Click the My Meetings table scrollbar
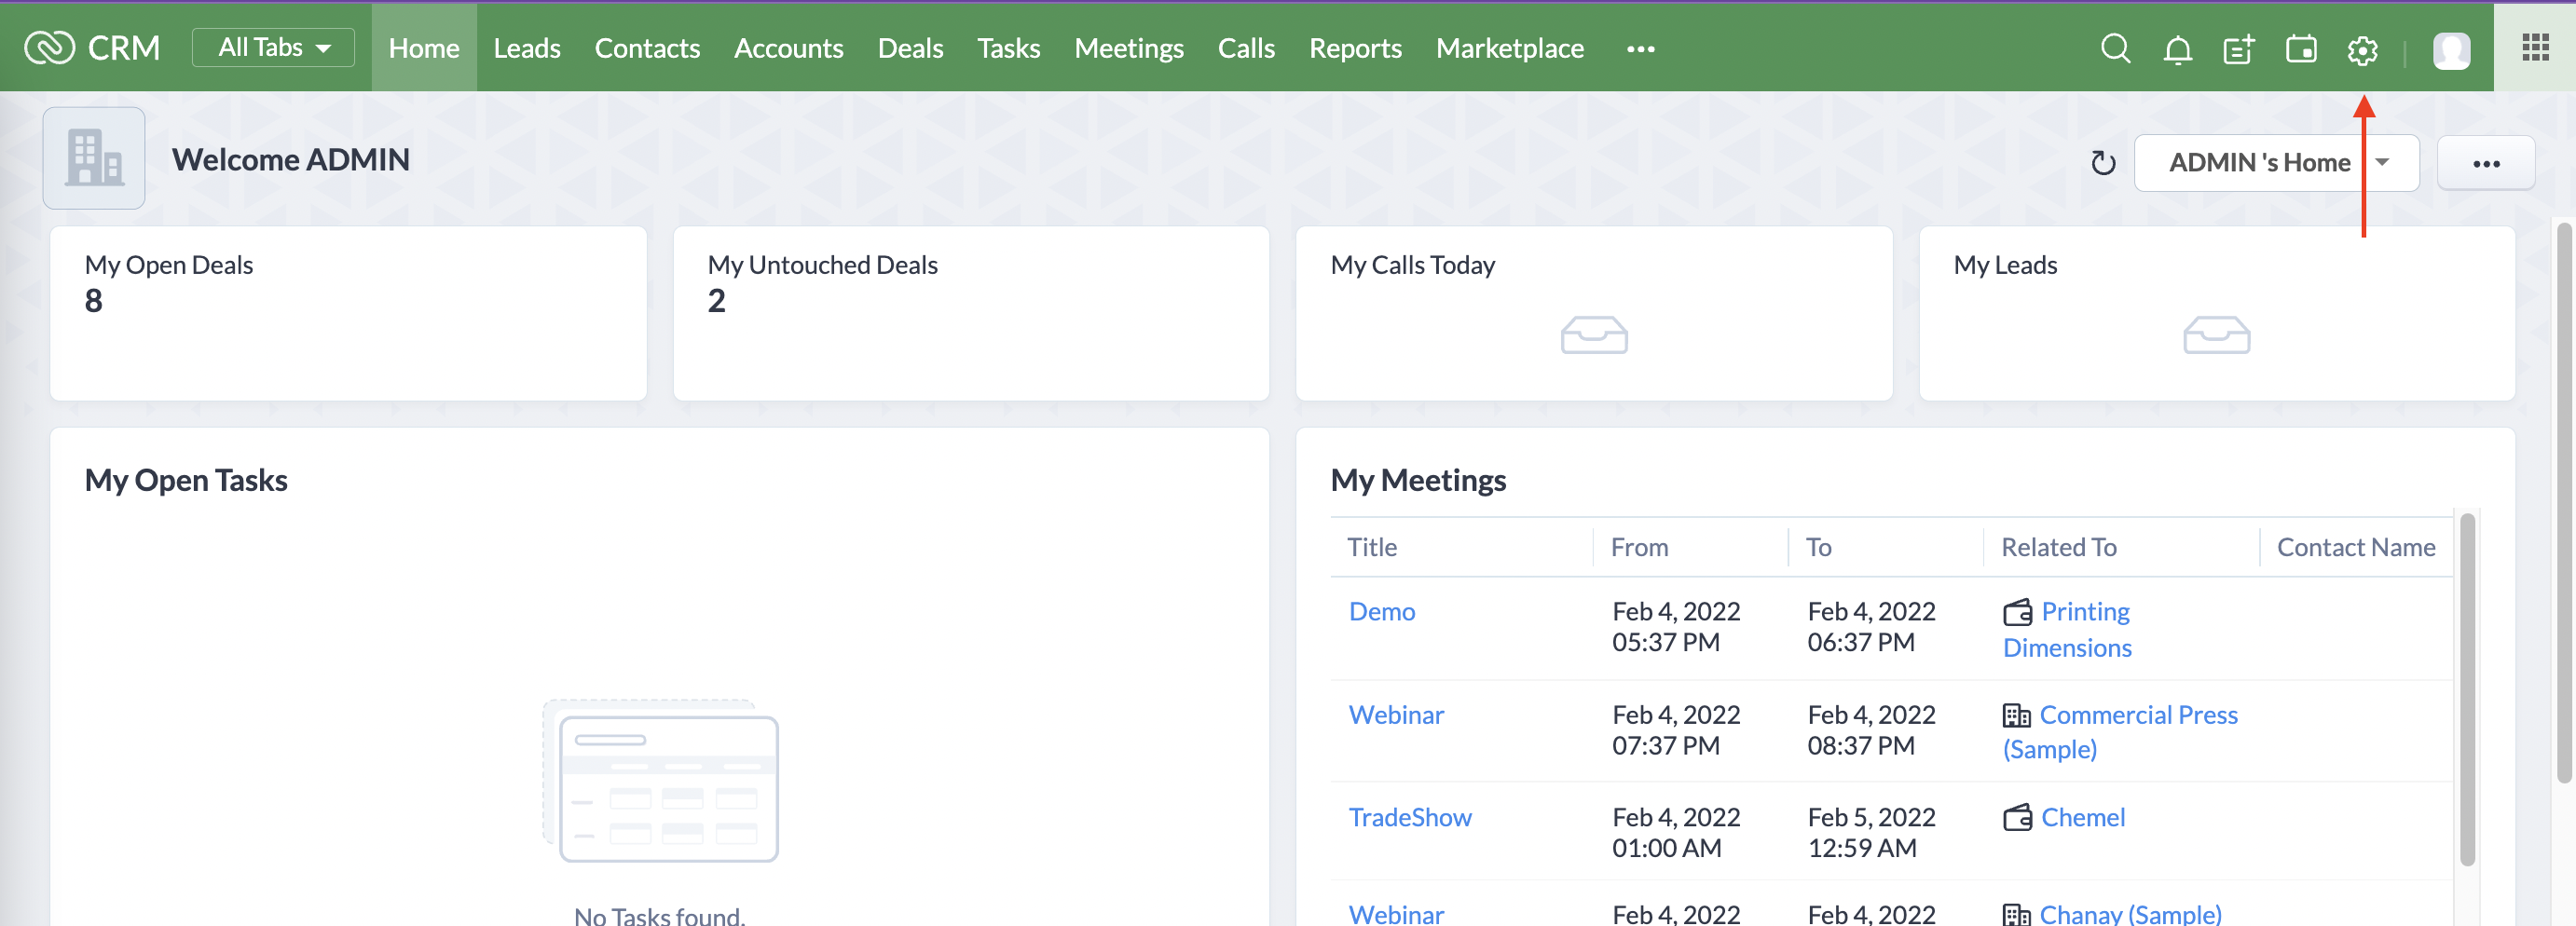 coord(2466,689)
